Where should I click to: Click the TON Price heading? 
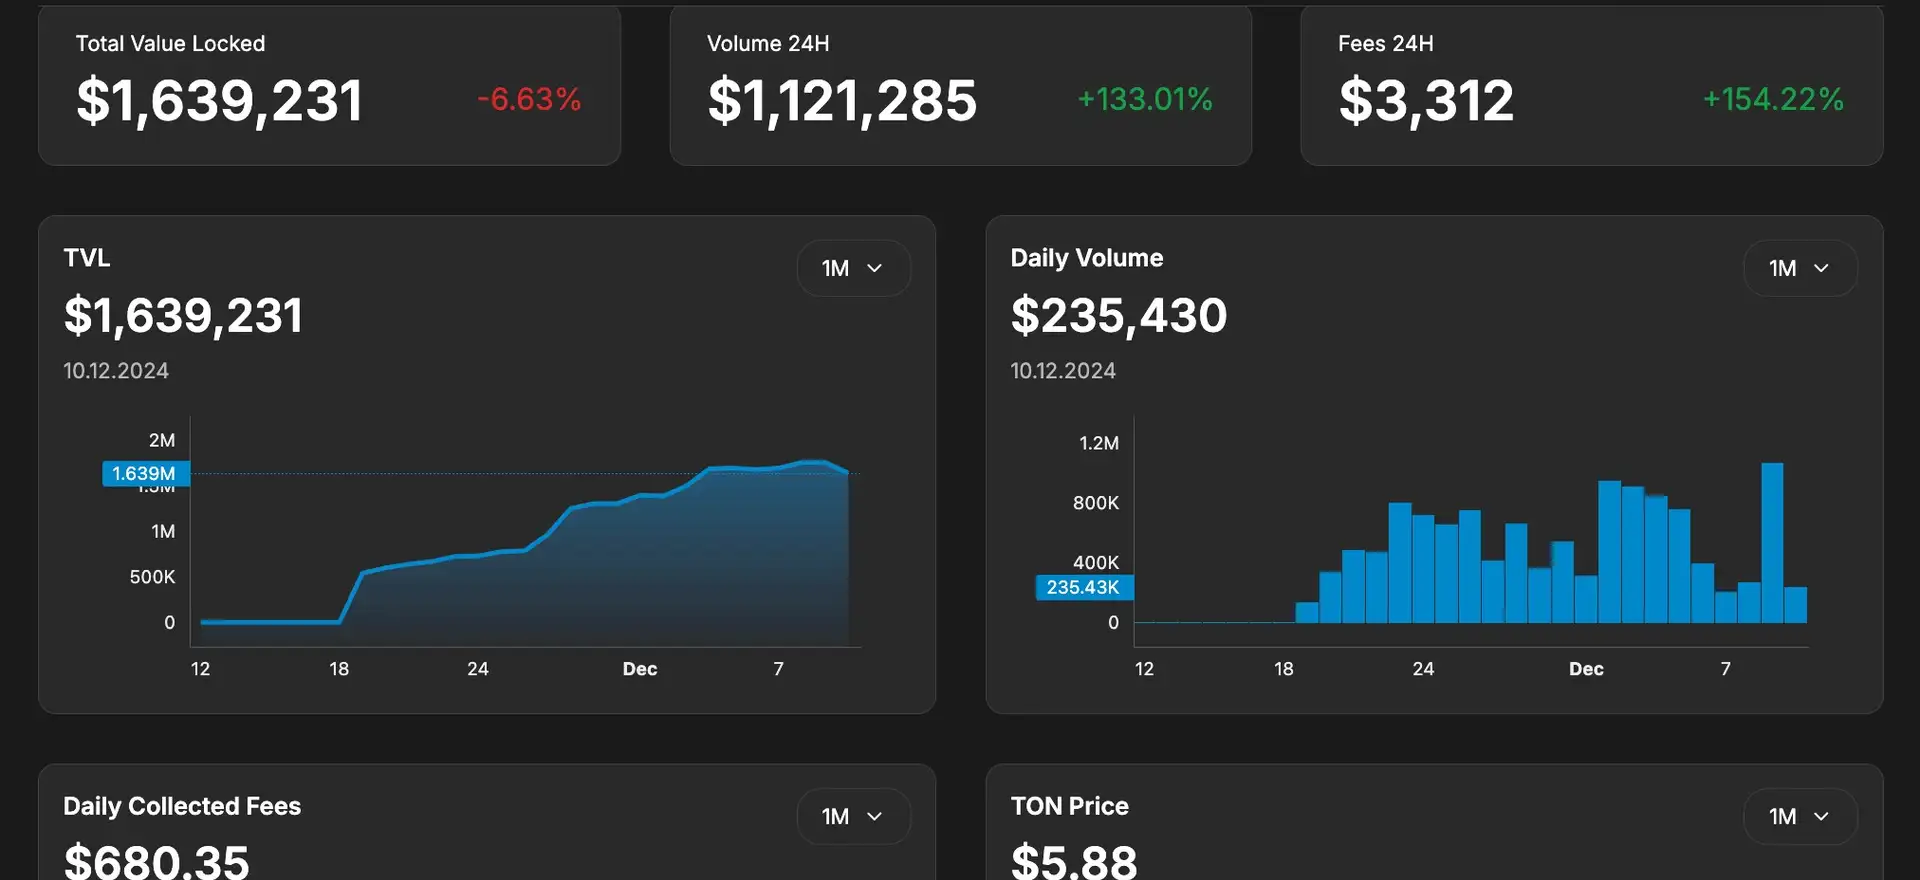(x=1069, y=806)
